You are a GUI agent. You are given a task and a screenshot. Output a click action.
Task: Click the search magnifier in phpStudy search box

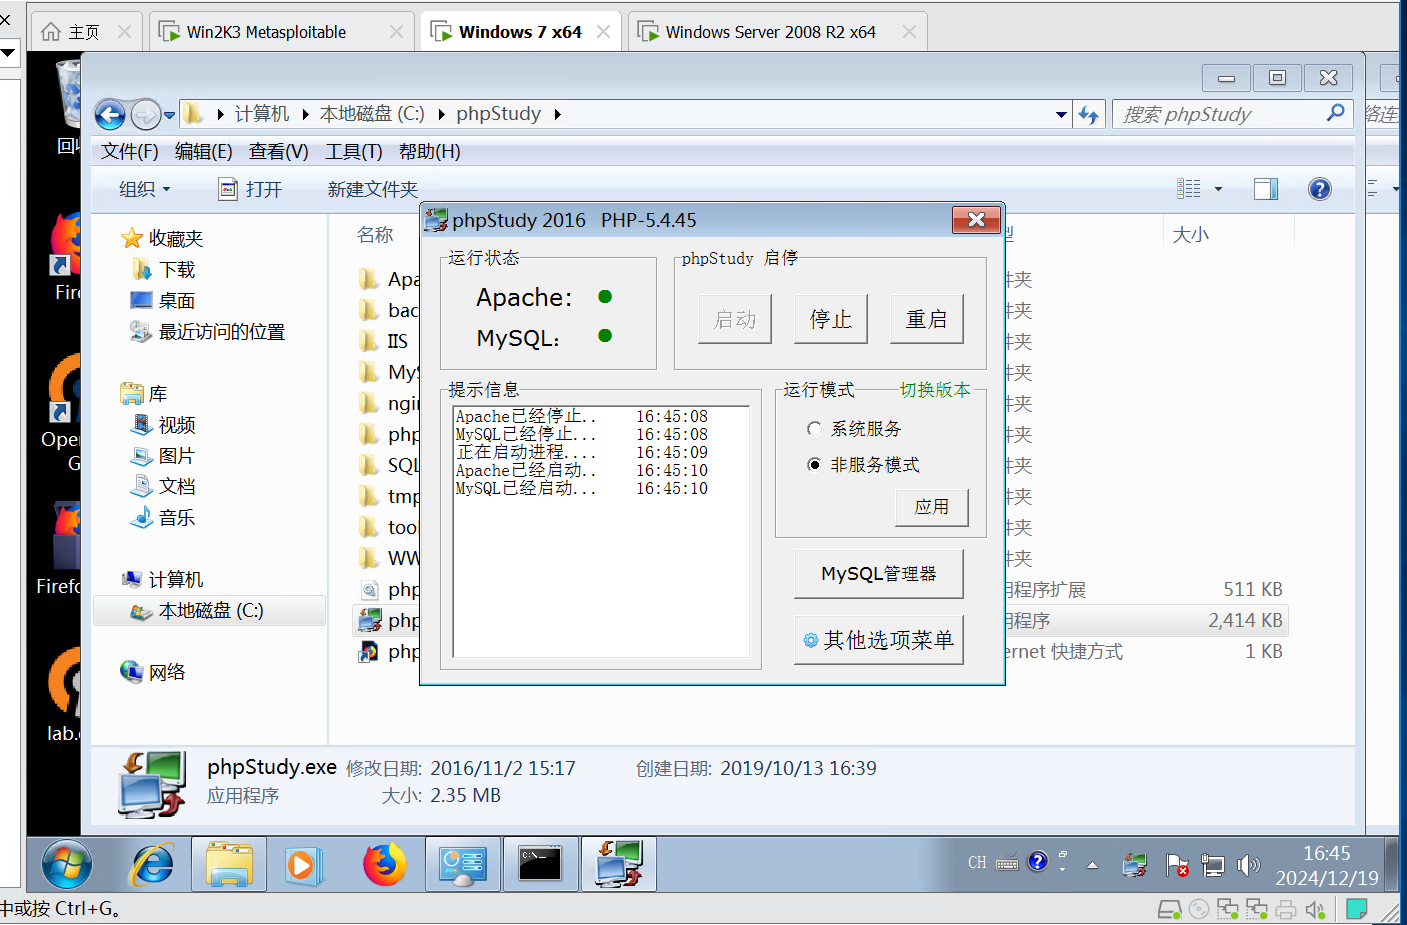tap(1335, 113)
